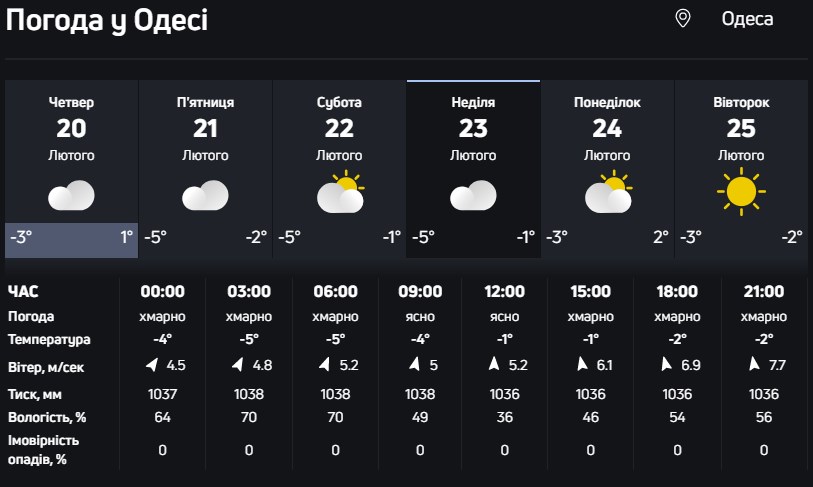Image resolution: width=813 pixels, height=487 pixels.
Task: Click Sunday's cloudy weather icon
Action: [473, 195]
